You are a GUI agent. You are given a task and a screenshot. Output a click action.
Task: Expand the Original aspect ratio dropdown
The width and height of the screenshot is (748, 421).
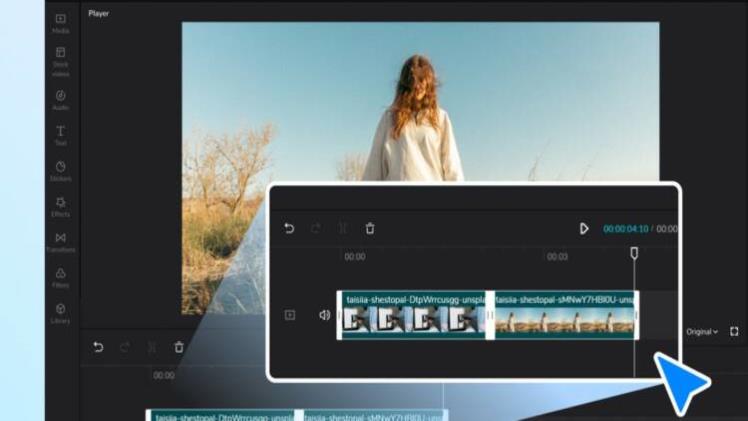tap(702, 331)
